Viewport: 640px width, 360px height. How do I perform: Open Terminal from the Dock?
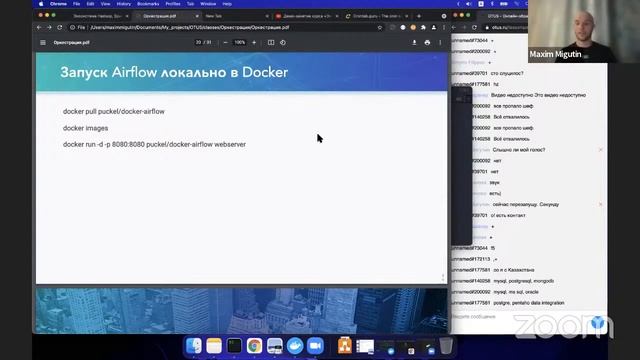pyautogui.click(x=234, y=346)
